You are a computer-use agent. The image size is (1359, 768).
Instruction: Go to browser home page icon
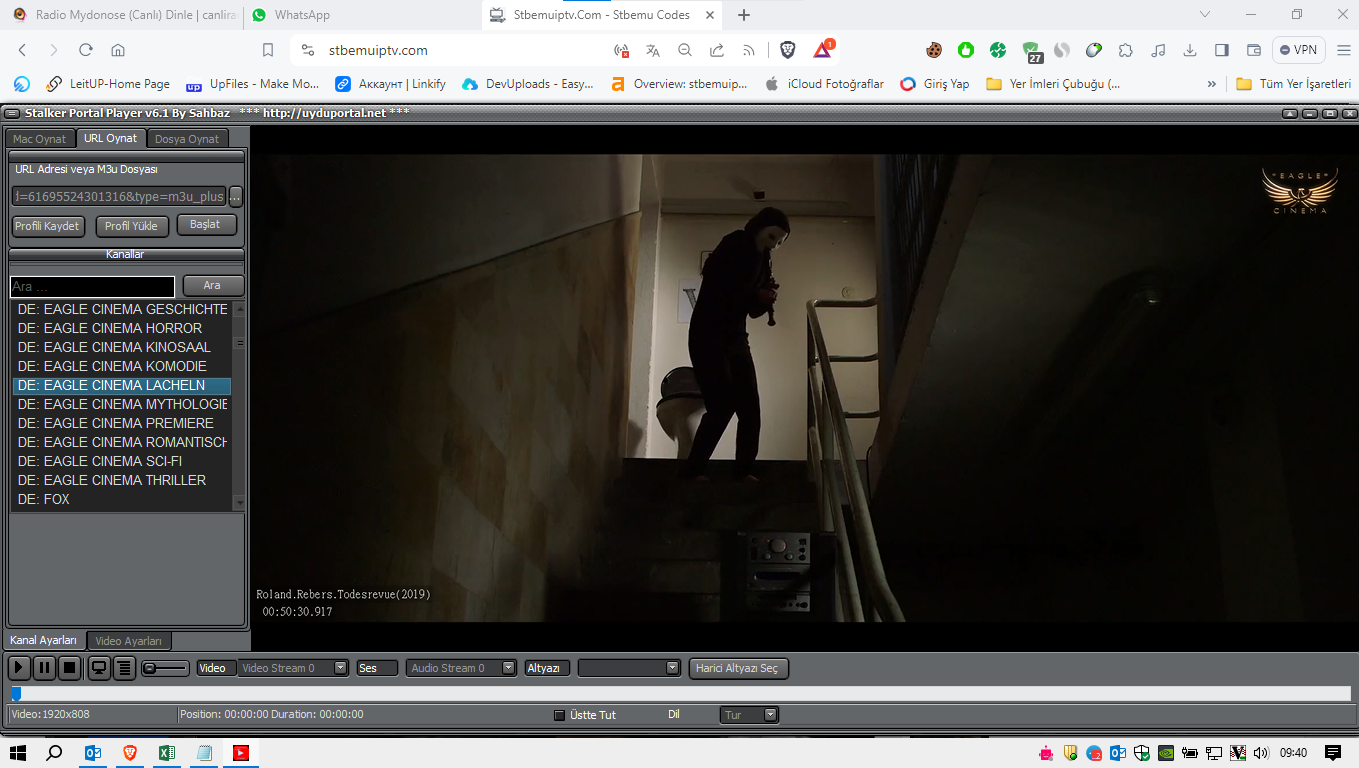coord(118,50)
